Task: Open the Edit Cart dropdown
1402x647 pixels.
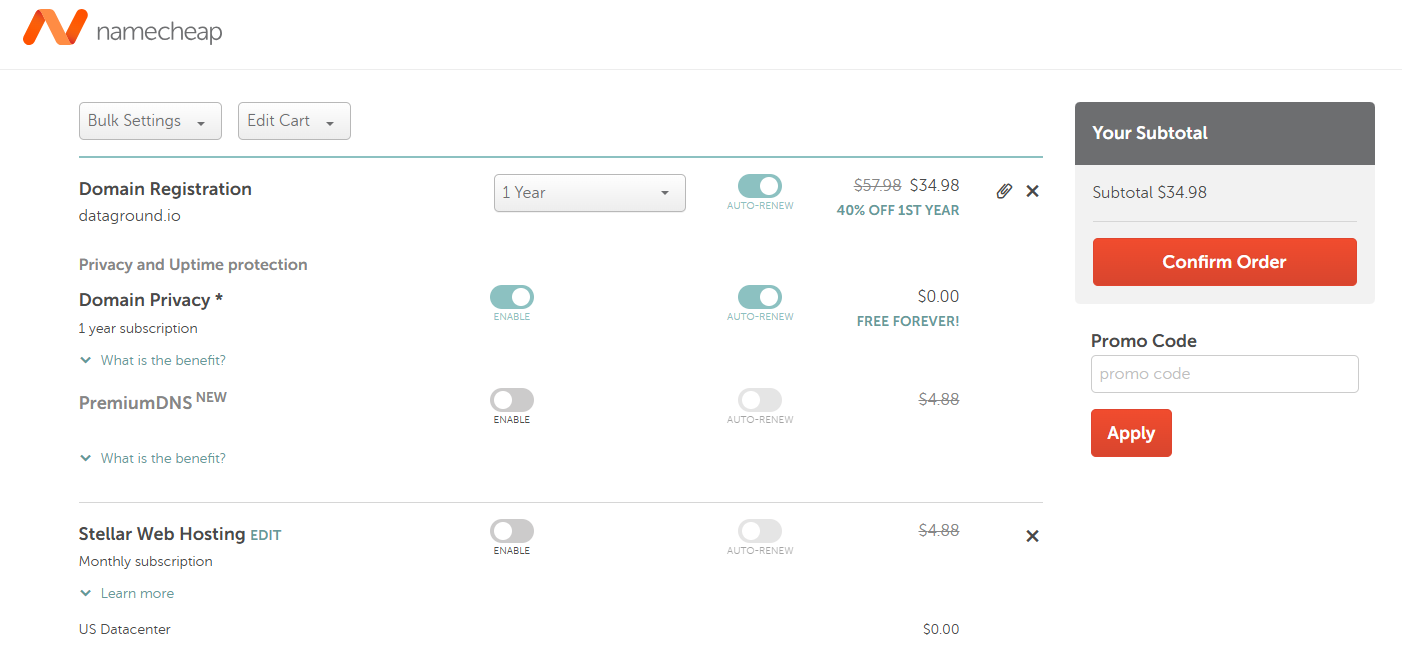Action: click(294, 120)
